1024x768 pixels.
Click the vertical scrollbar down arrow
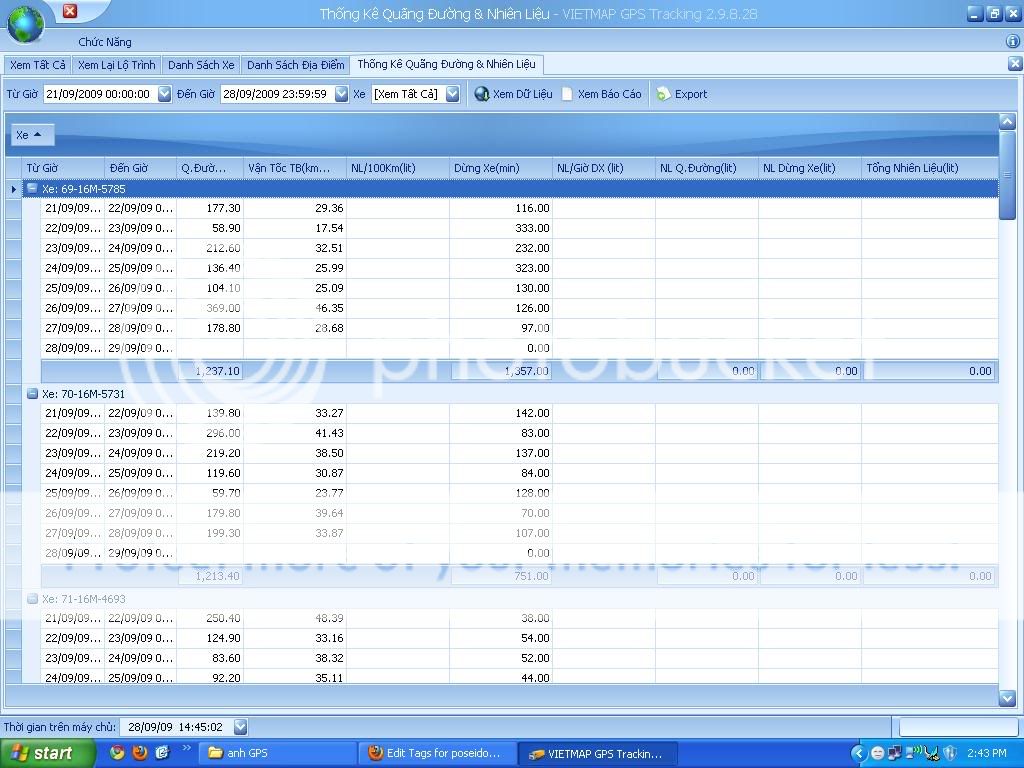1007,698
